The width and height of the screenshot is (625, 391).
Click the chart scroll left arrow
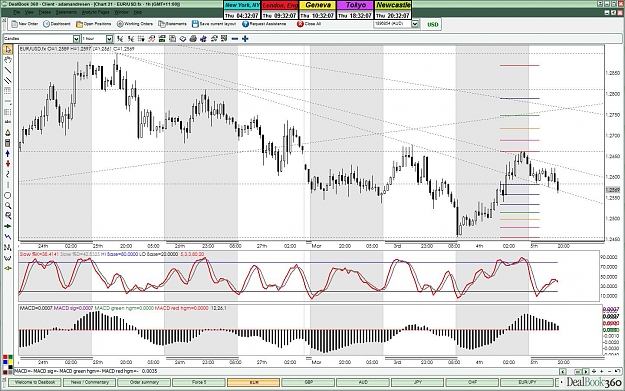click(x=563, y=371)
